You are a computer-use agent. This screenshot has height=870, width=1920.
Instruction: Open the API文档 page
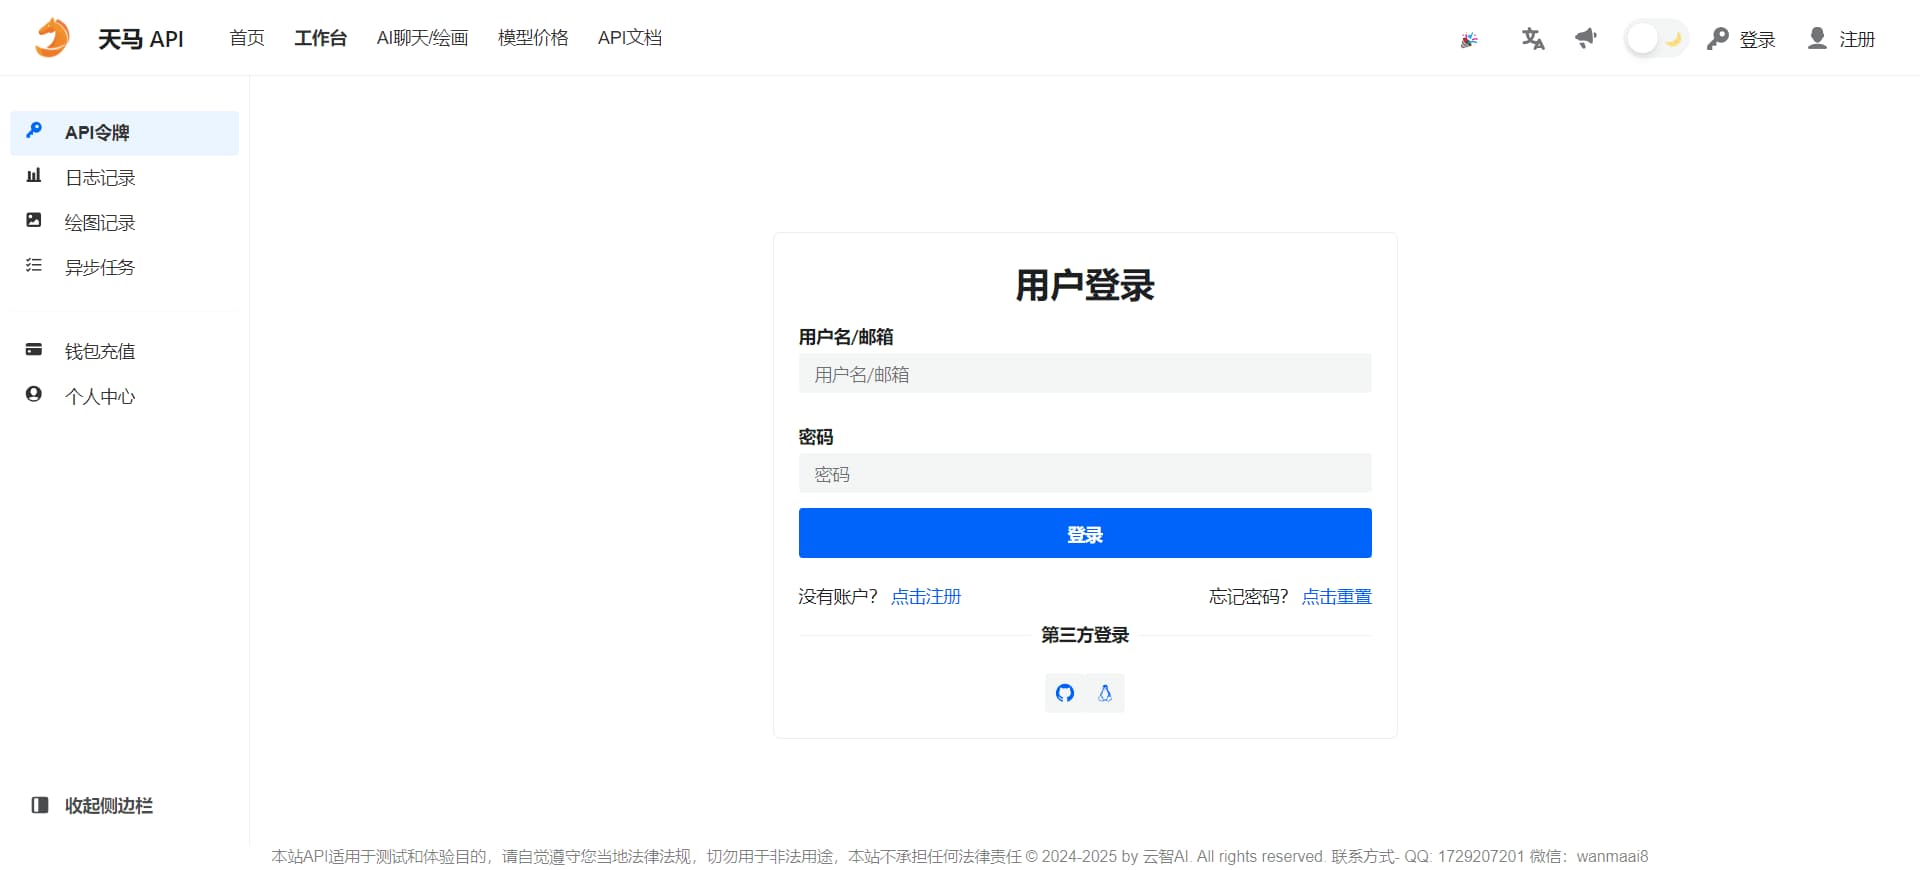click(630, 38)
